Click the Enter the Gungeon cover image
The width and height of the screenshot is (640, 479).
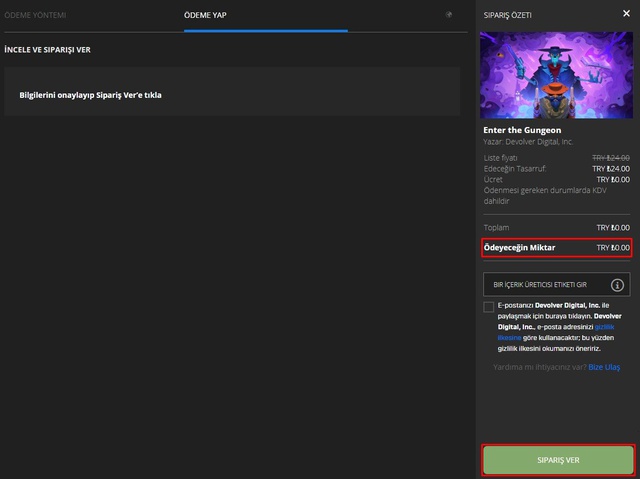(556, 75)
